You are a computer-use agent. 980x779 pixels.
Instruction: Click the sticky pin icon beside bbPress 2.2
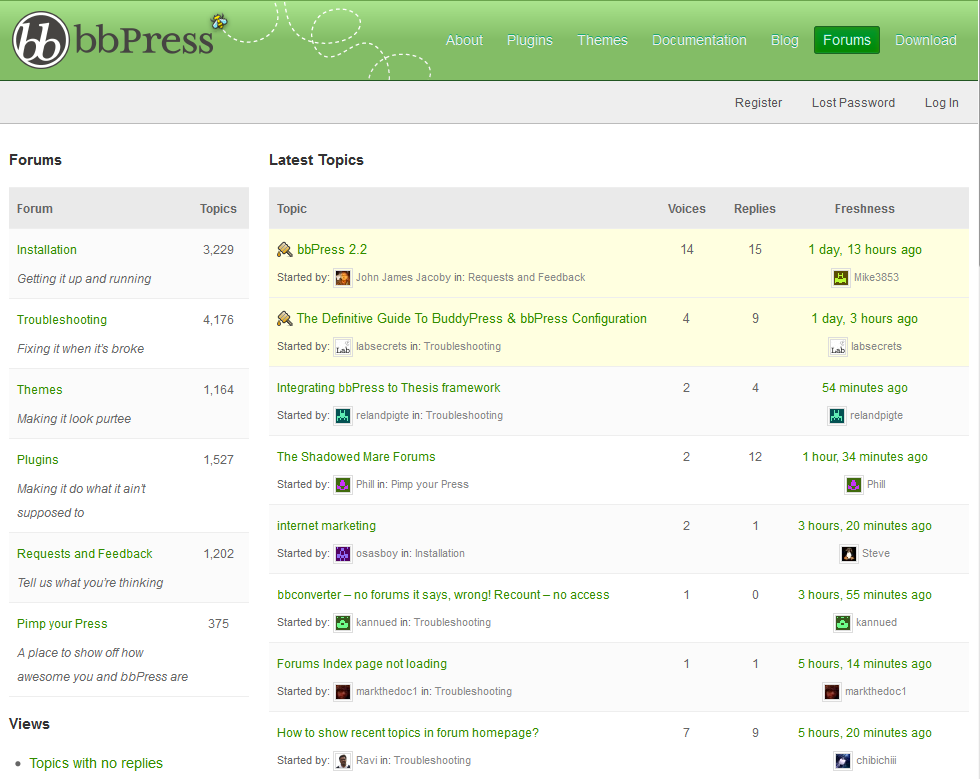coord(284,250)
